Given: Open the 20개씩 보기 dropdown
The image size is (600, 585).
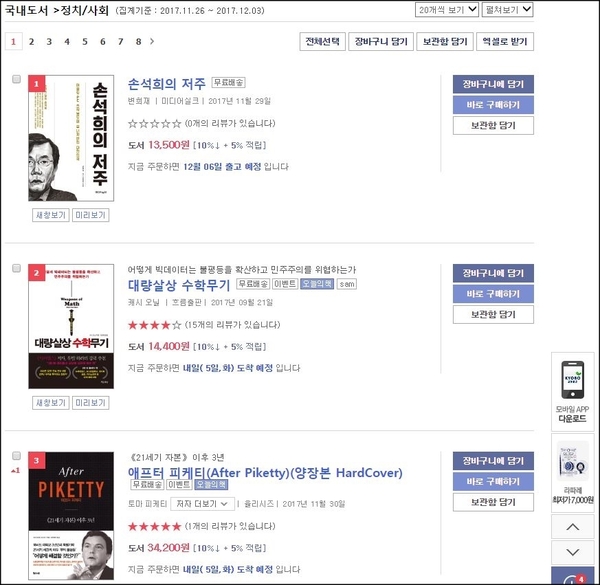Looking at the screenshot, I should click(x=447, y=10).
